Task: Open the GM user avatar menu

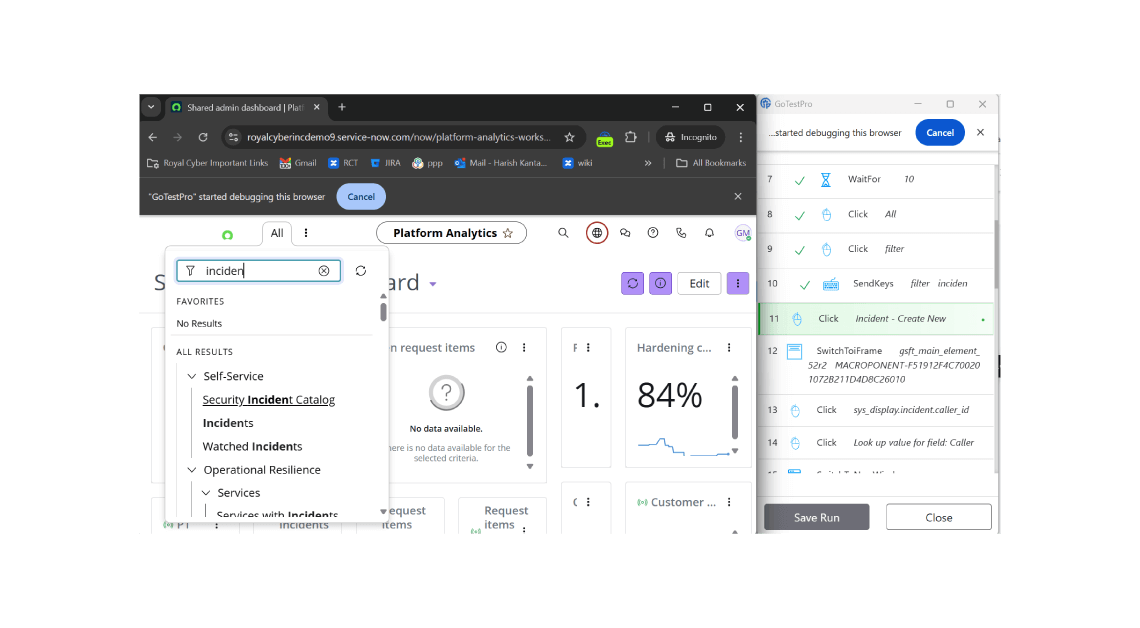Action: 742,233
